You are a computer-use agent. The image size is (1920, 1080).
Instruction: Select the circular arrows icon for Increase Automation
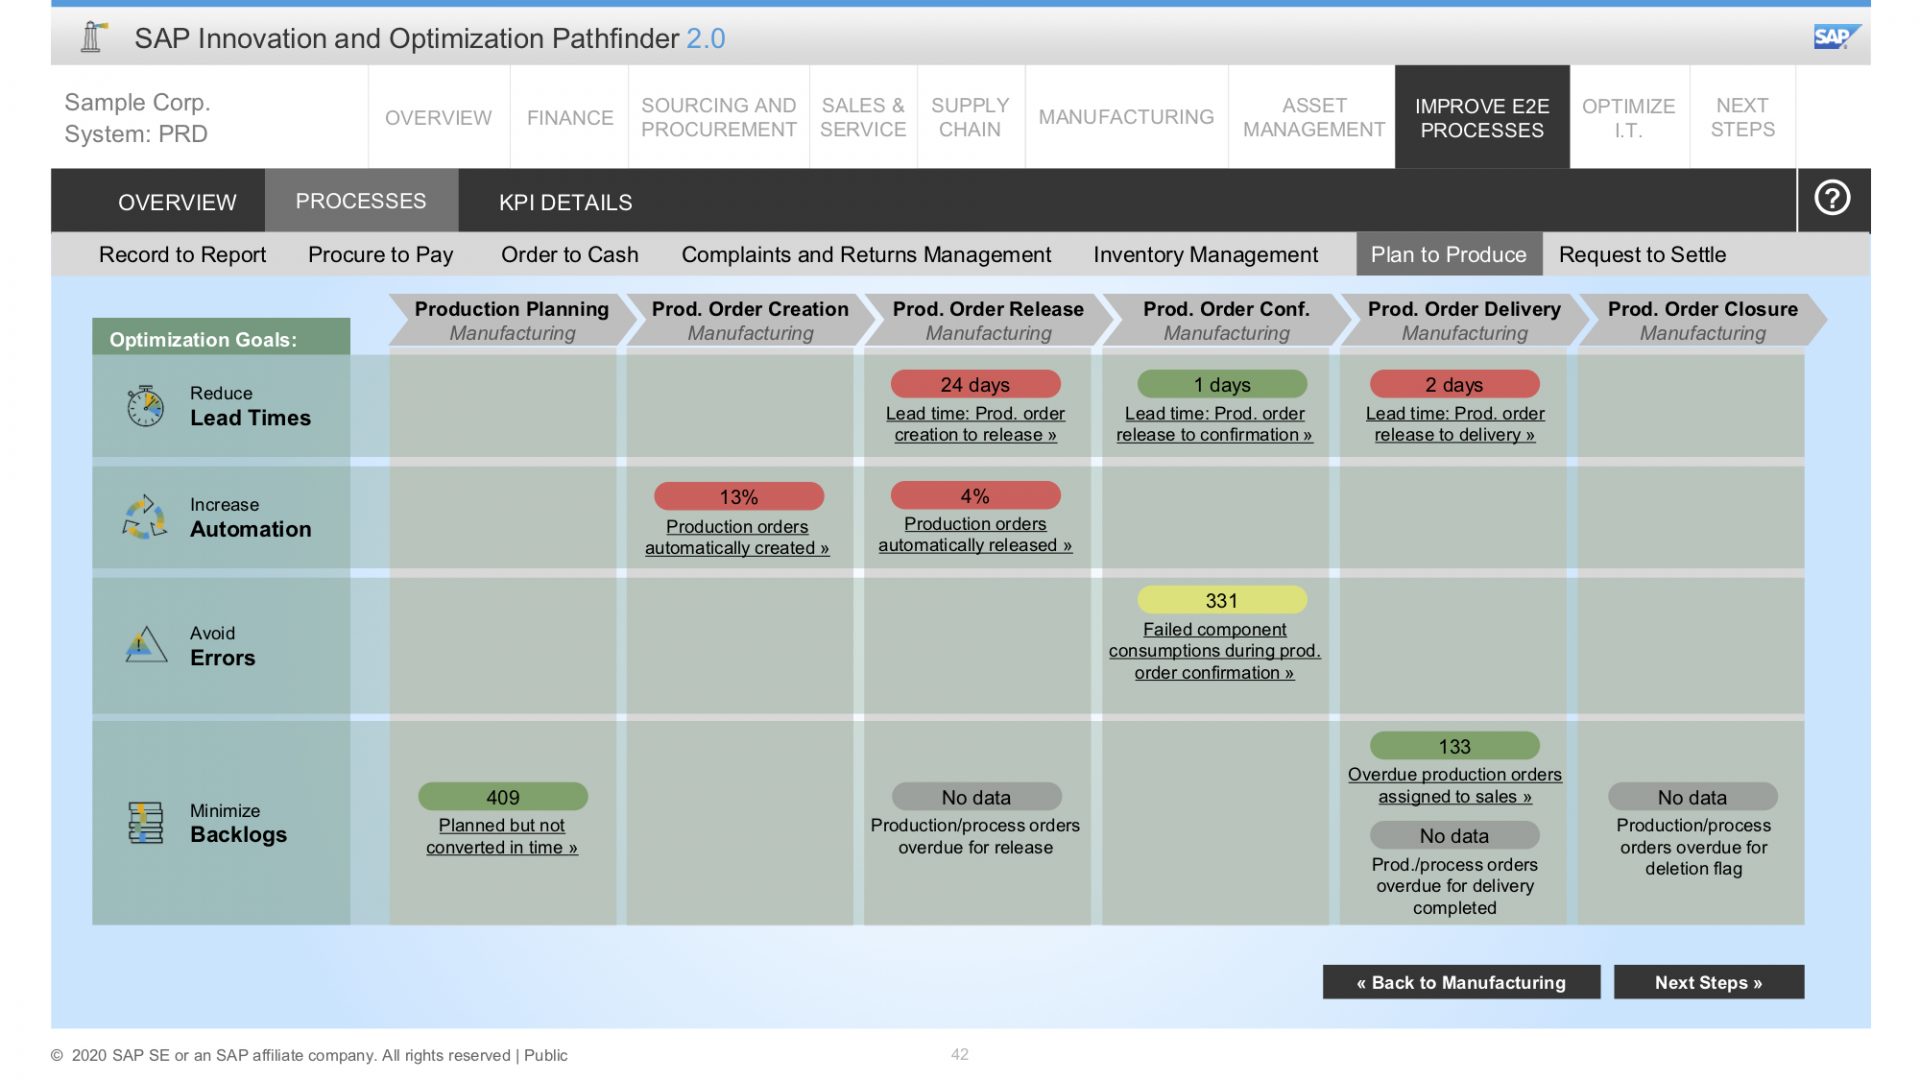point(142,516)
